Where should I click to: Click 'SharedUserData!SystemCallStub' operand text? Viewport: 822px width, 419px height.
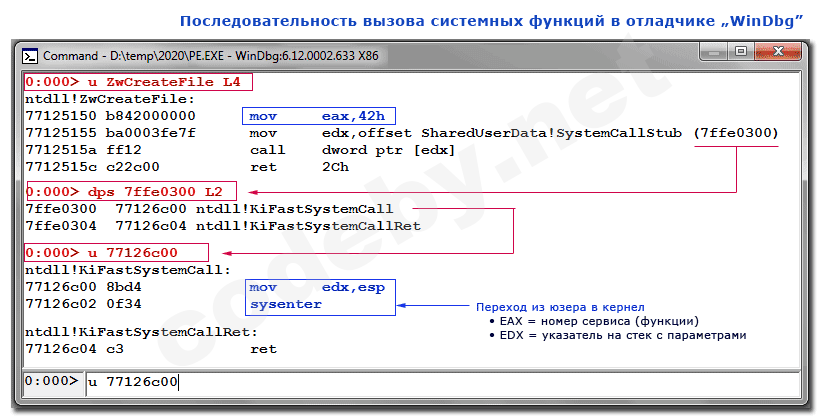coord(551,133)
